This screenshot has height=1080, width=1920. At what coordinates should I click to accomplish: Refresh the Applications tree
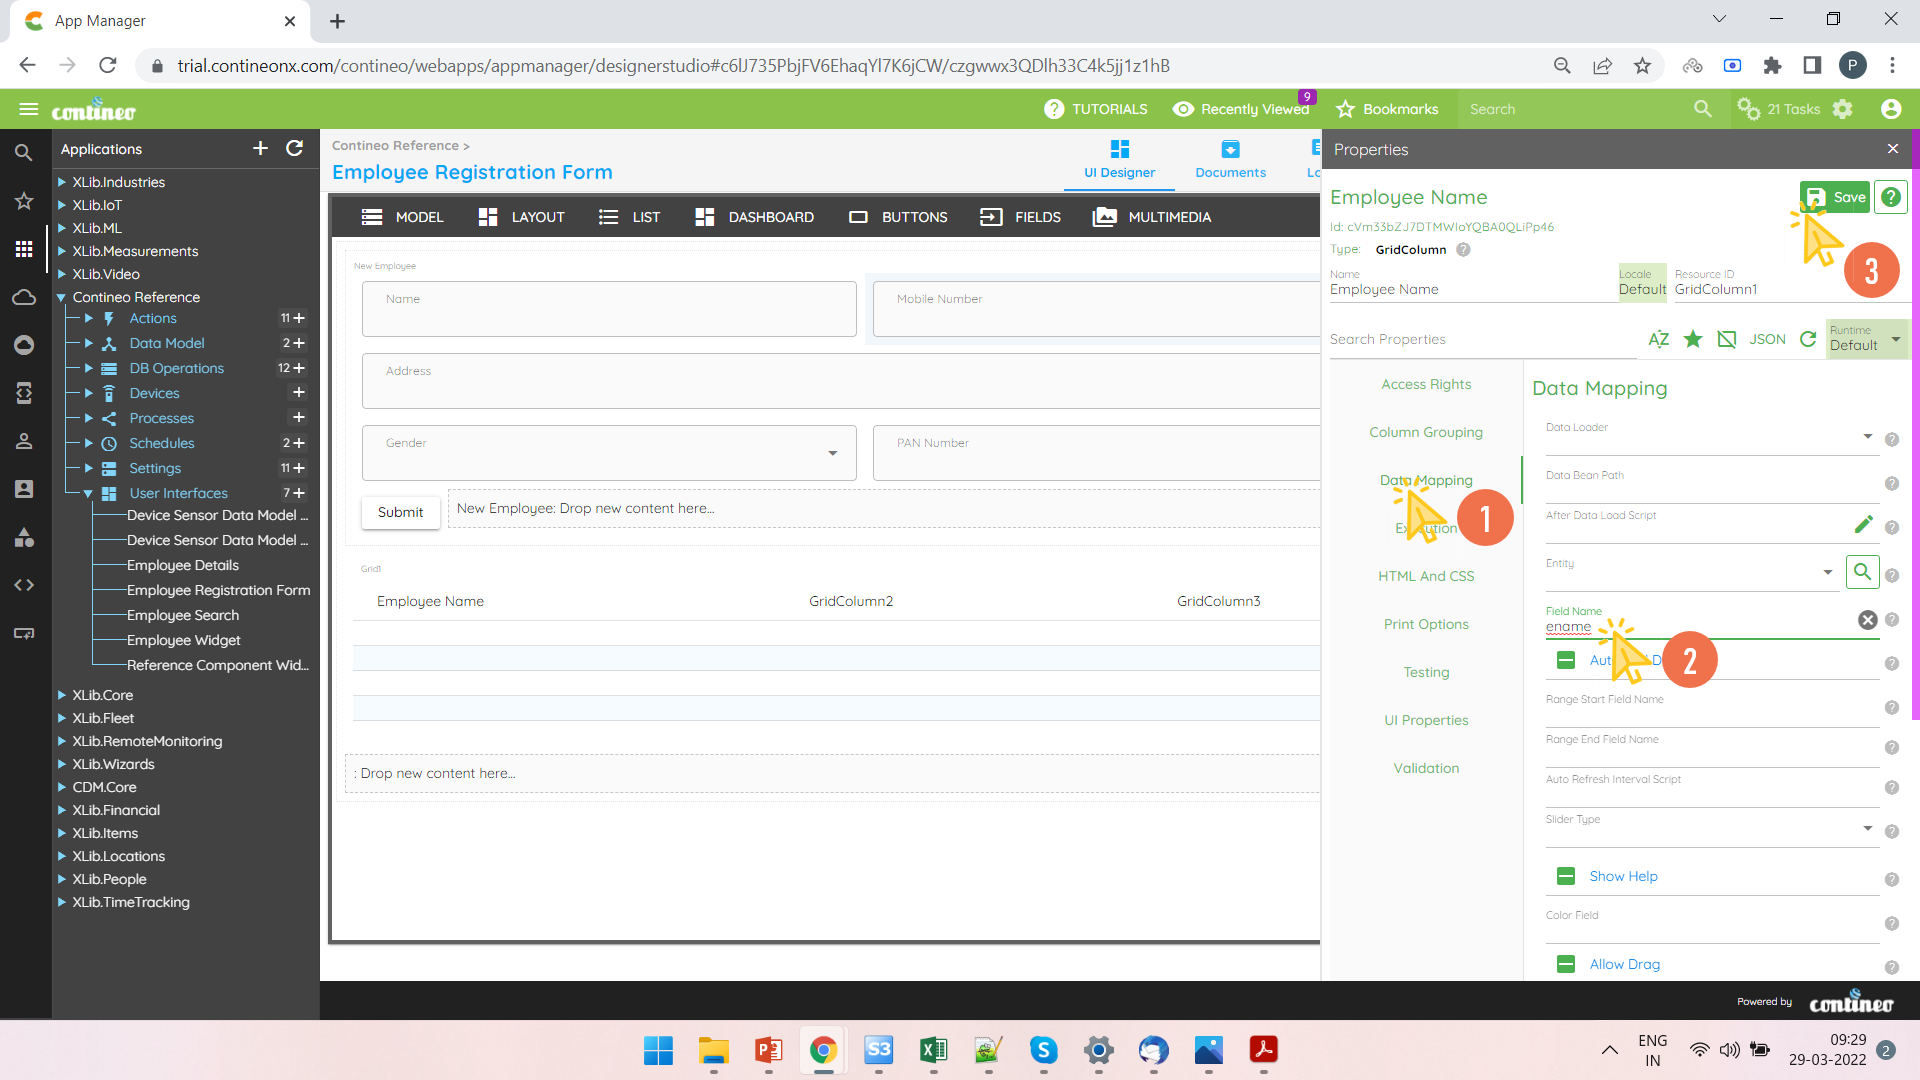294,148
